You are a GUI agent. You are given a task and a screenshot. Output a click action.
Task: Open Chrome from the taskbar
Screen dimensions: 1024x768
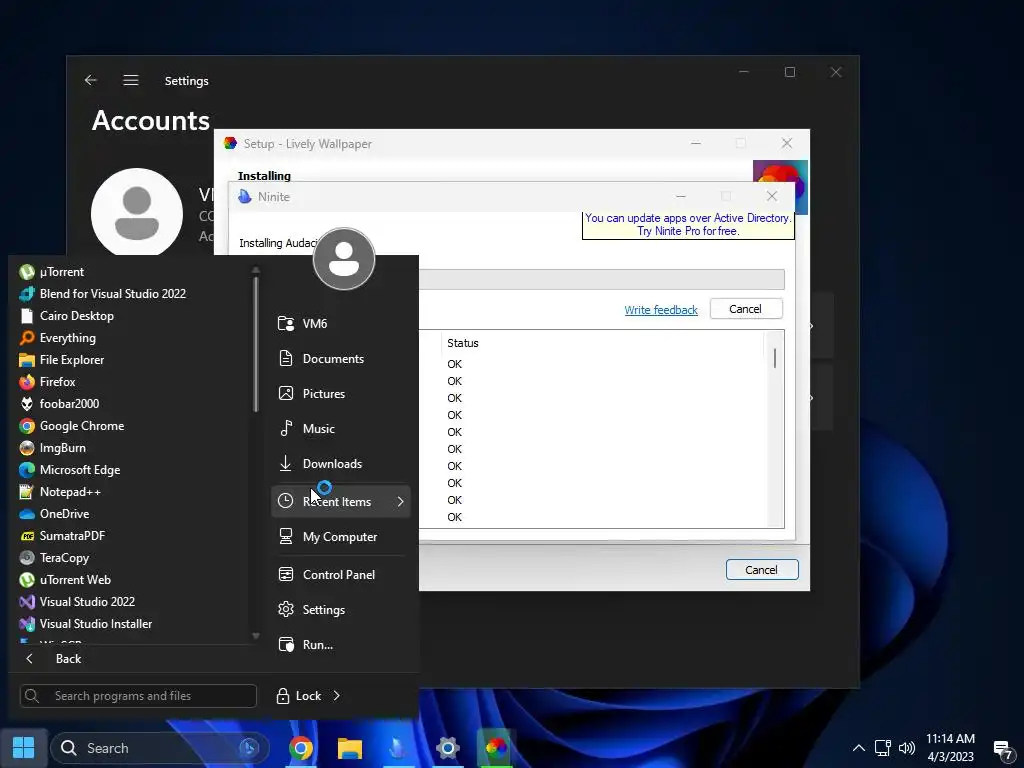pyautogui.click(x=301, y=748)
